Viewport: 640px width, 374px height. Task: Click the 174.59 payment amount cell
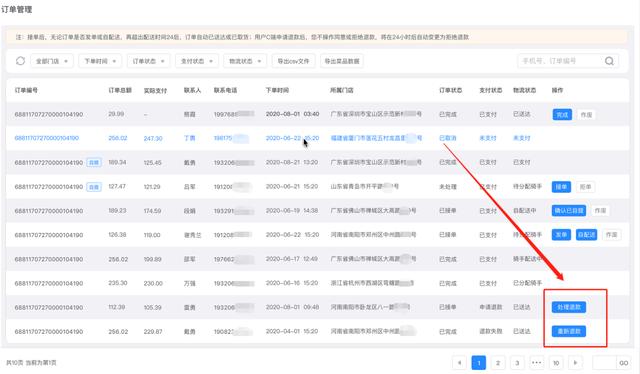tap(153, 211)
